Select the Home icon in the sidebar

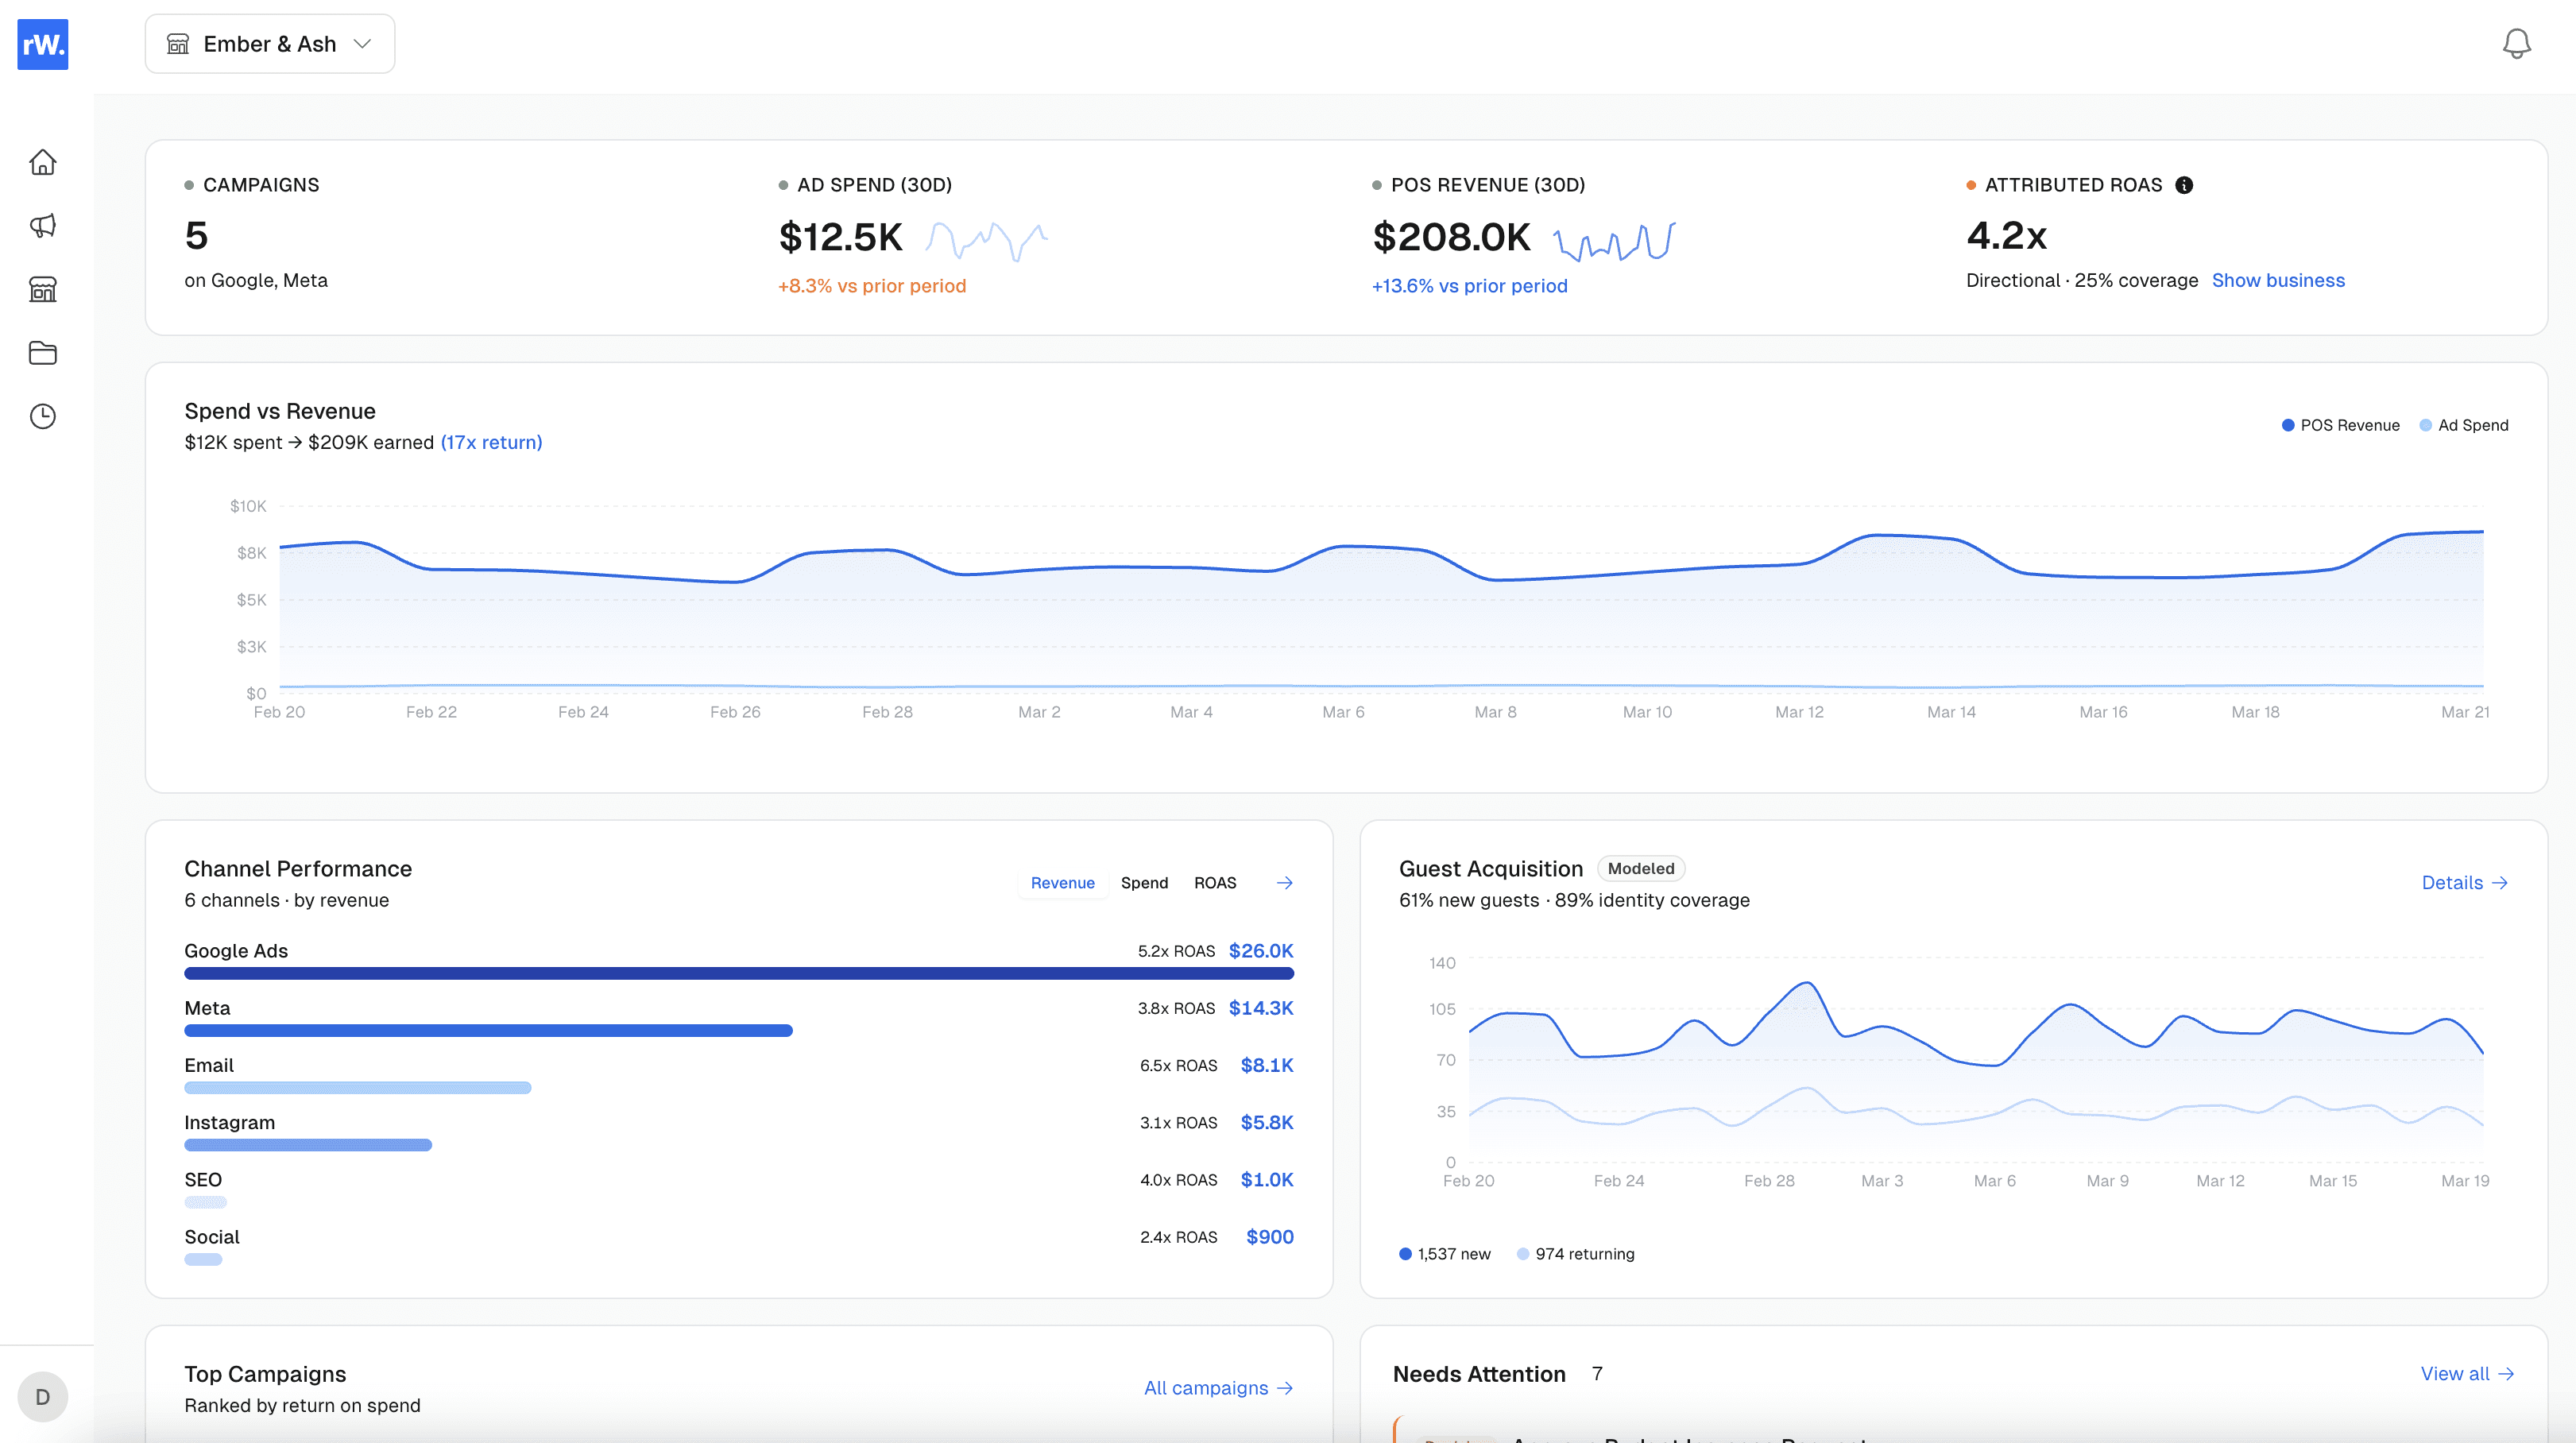click(42, 161)
